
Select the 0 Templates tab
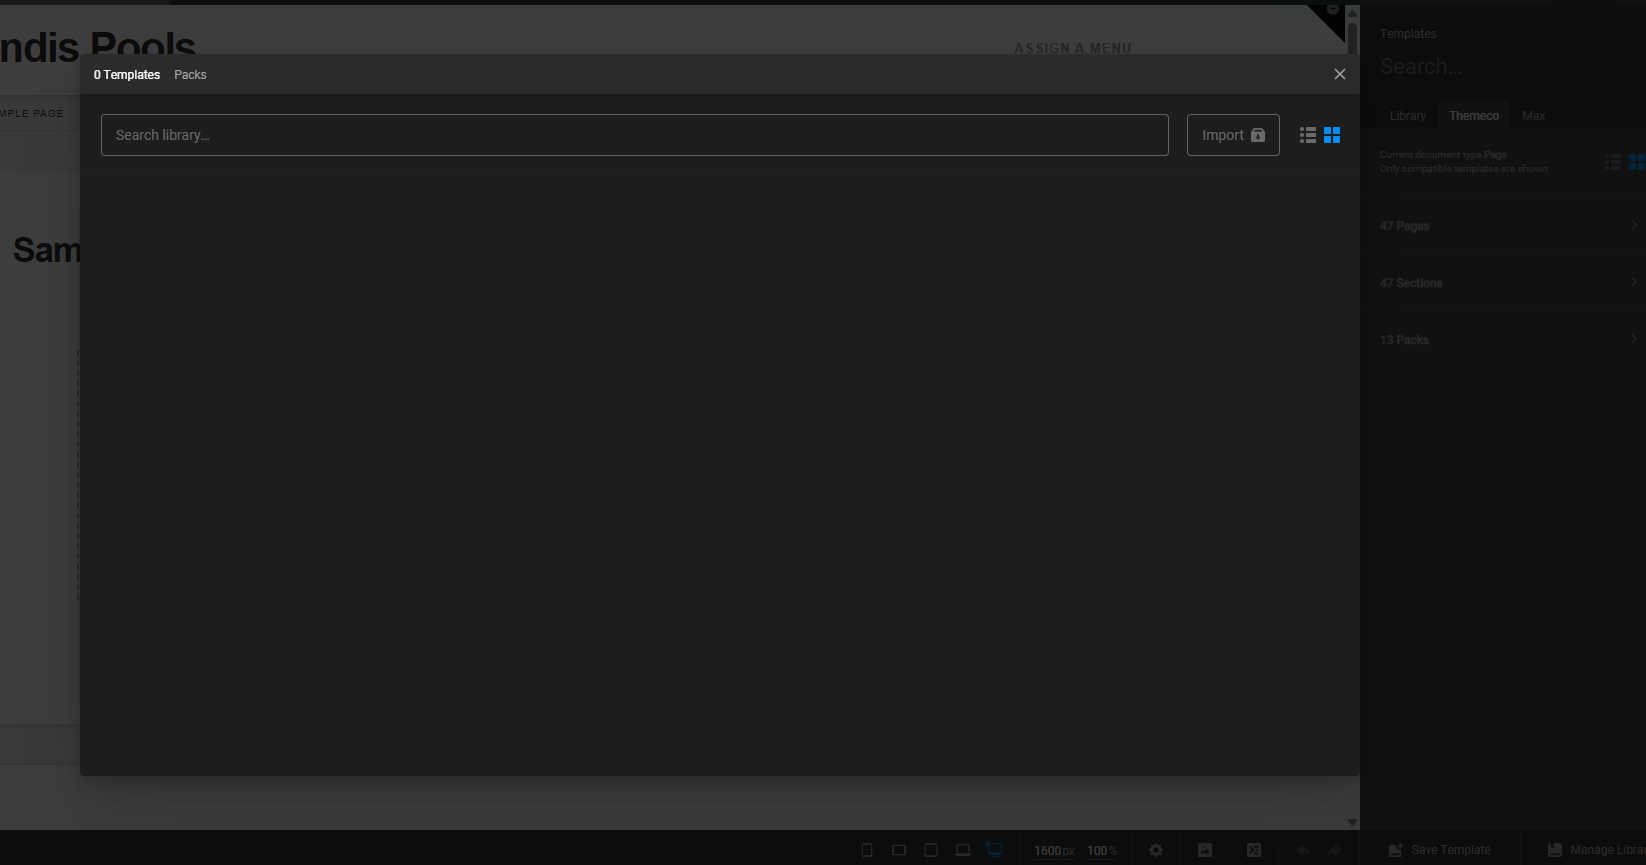click(x=127, y=75)
